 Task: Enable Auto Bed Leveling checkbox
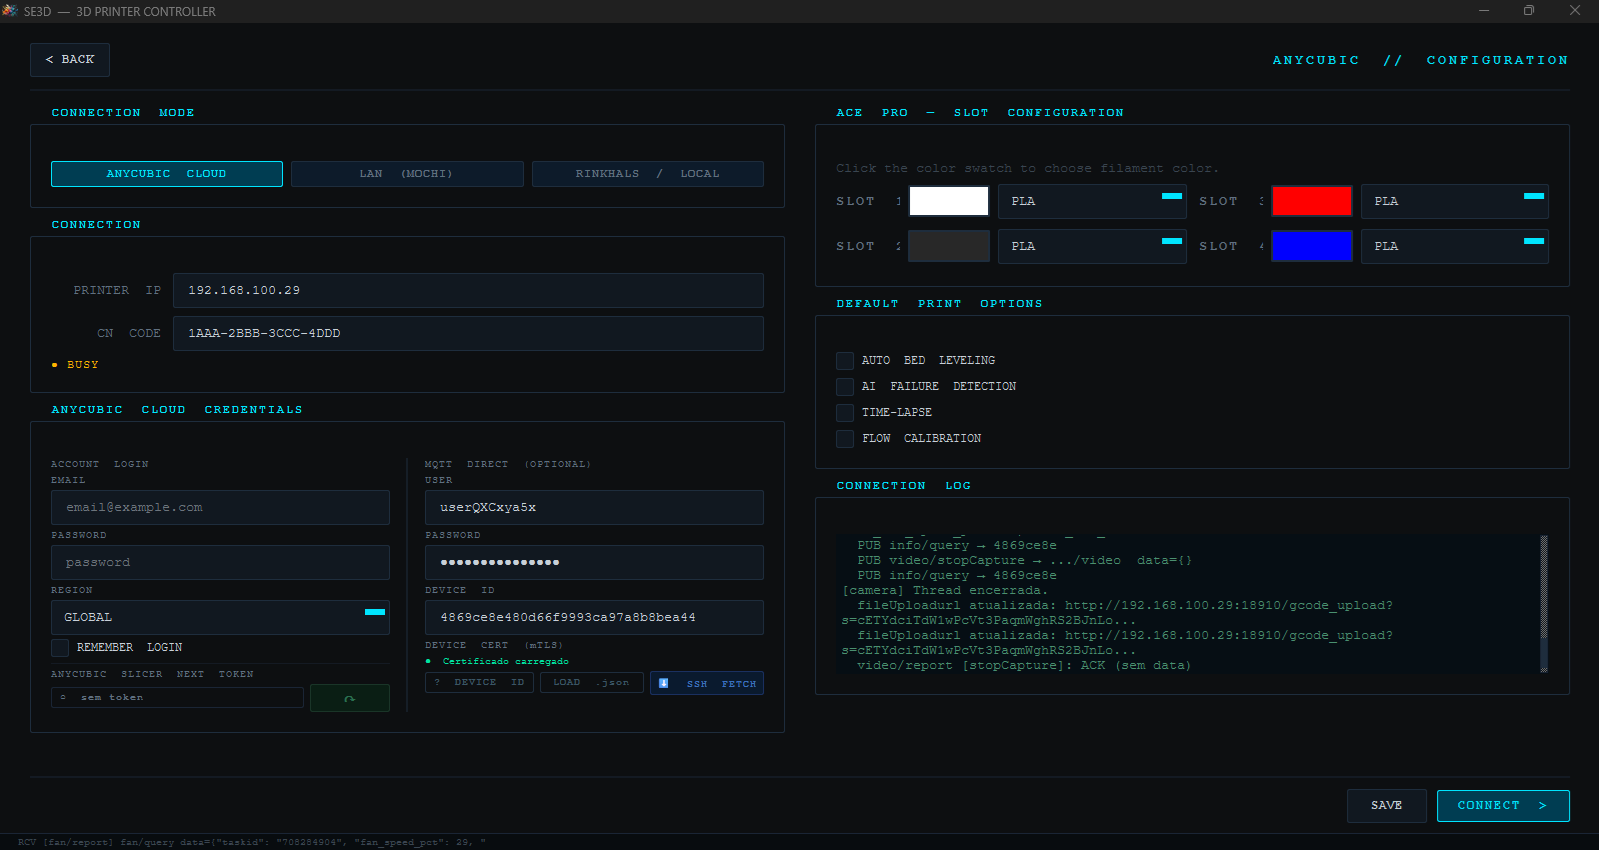(x=845, y=361)
